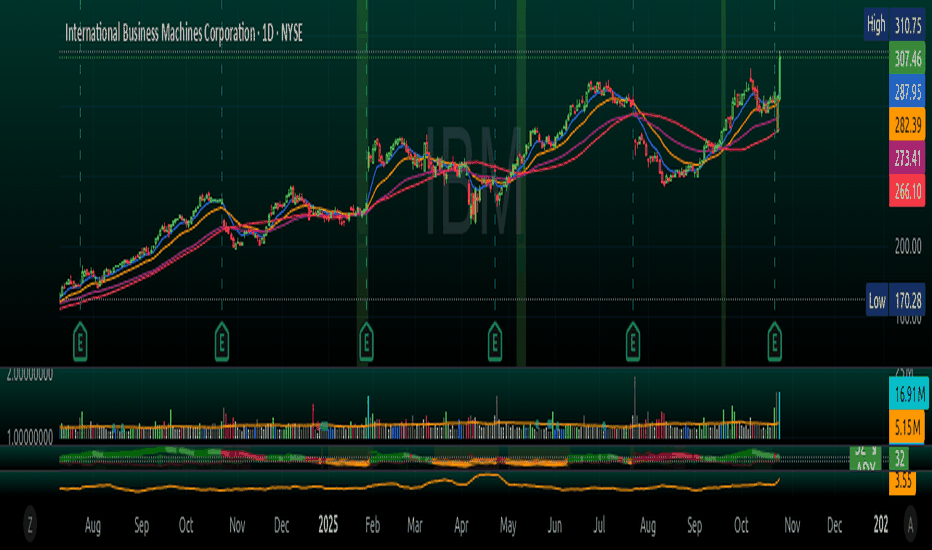Click the green 32 indicator value label
The width and height of the screenshot is (932, 550).
click(899, 458)
